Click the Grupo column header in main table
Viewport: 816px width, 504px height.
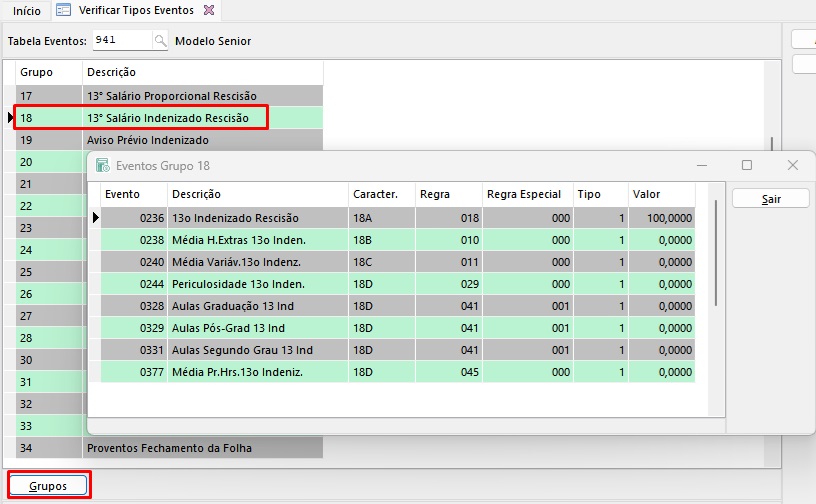click(x=48, y=72)
